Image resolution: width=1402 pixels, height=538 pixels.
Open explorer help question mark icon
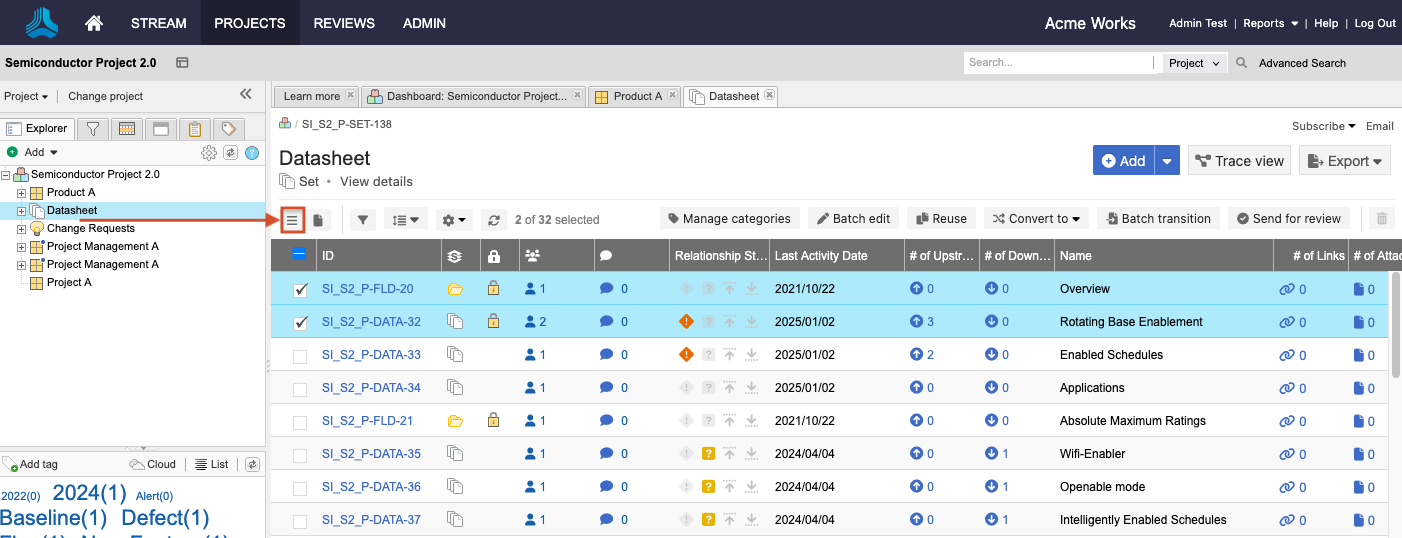pyautogui.click(x=252, y=152)
